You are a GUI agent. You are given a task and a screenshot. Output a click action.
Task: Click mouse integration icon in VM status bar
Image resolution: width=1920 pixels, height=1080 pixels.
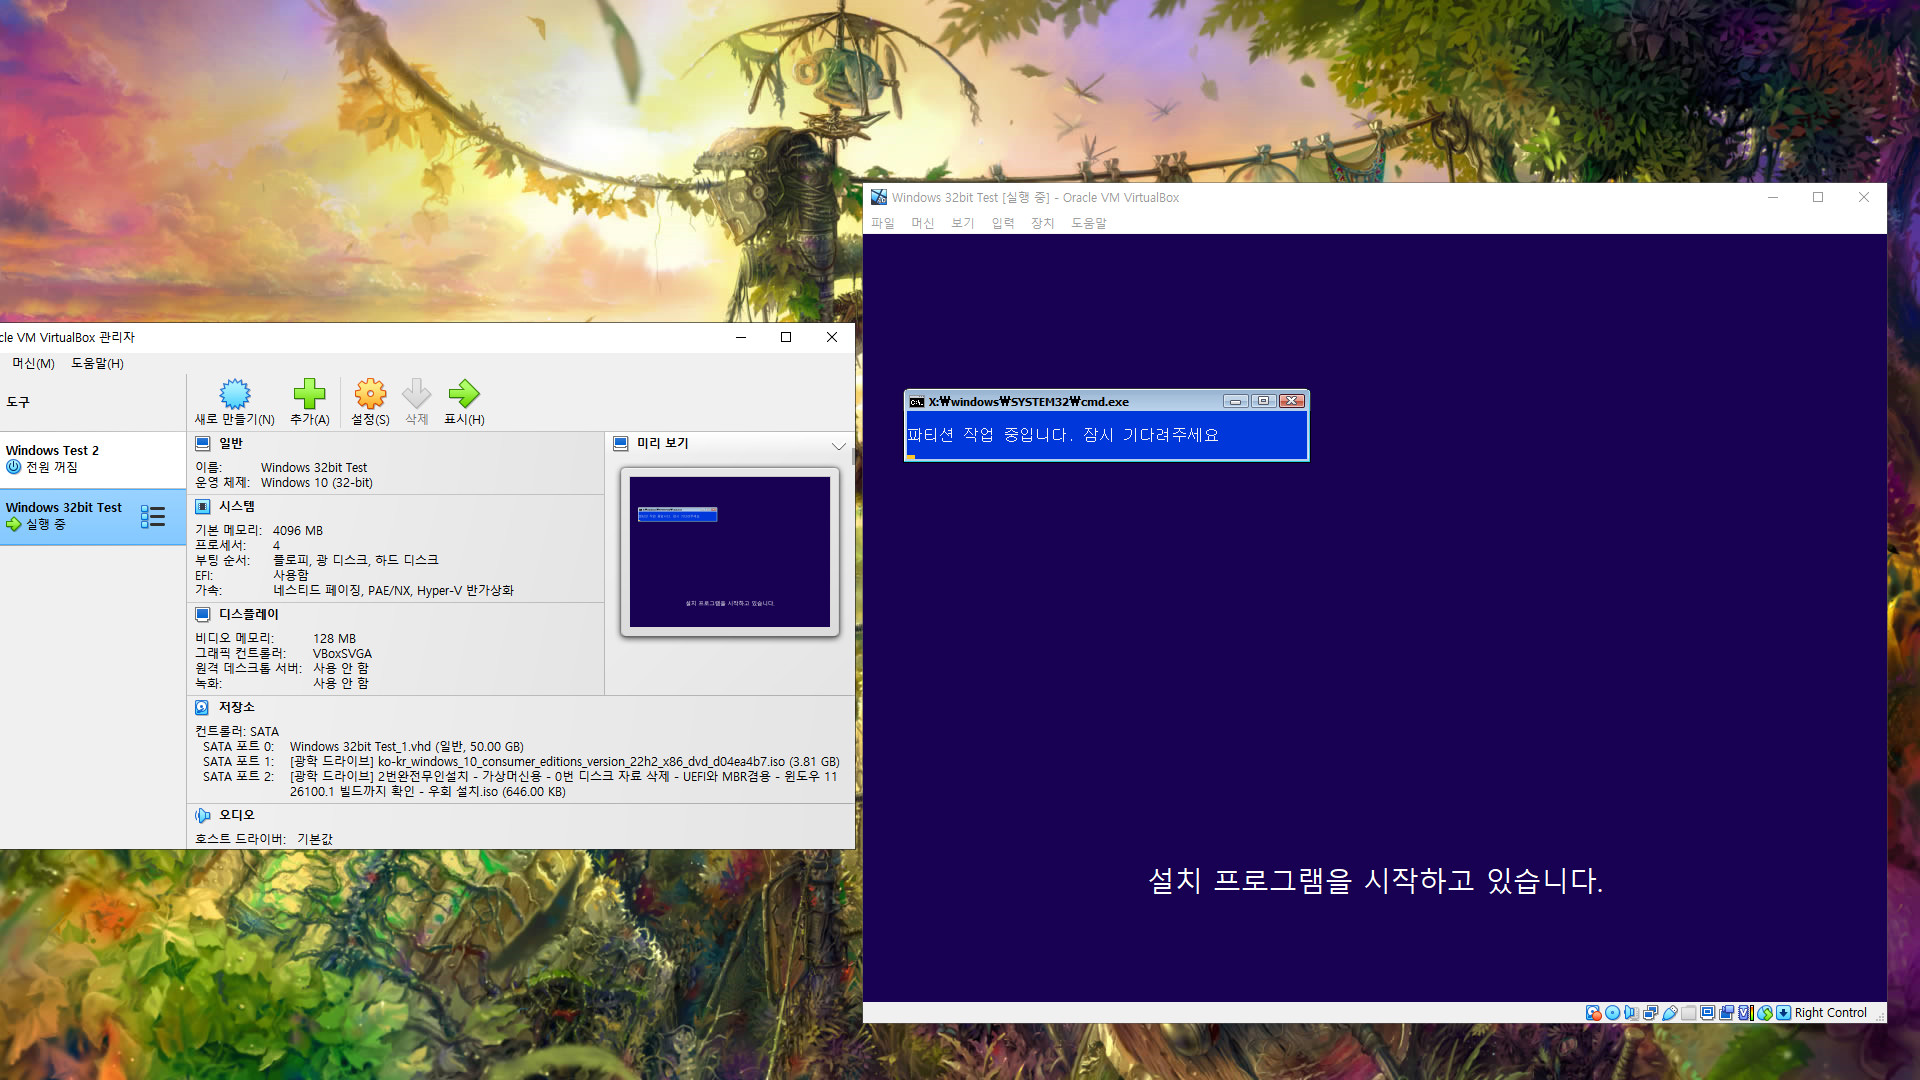[1765, 1013]
